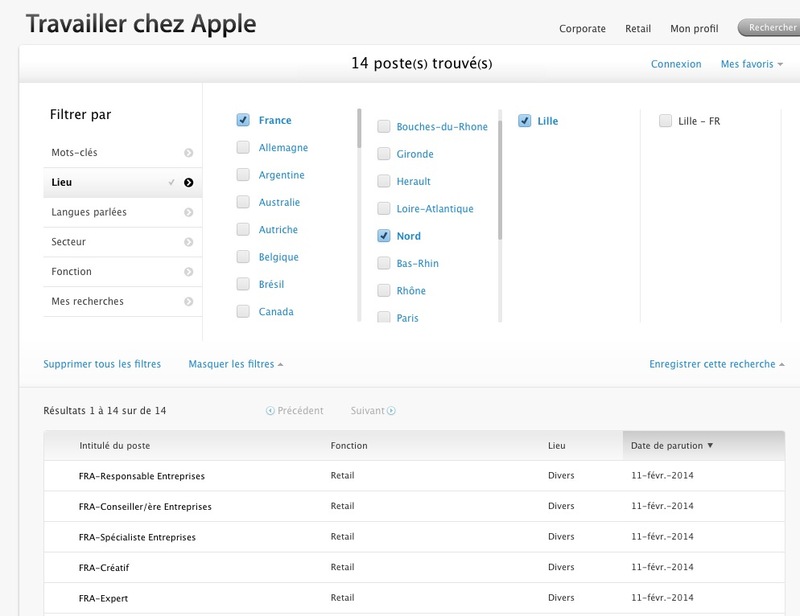
Task: Open the Mots-clés filter category
Action: click(x=122, y=153)
